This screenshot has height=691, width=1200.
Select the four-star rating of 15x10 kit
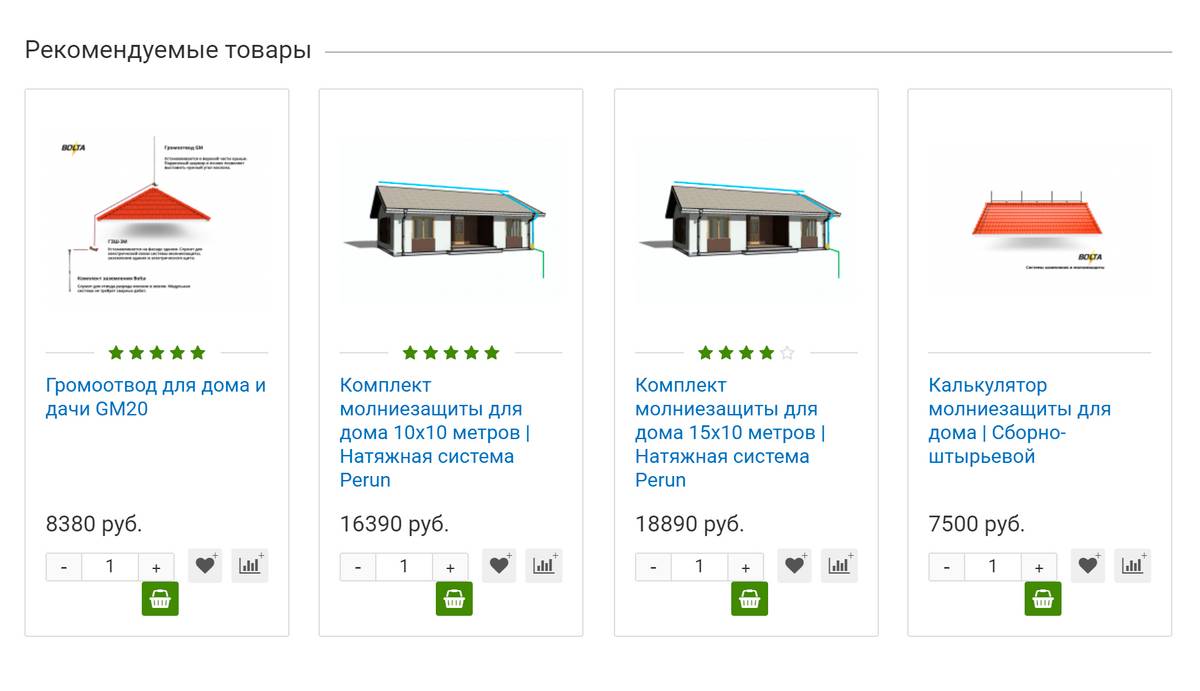point(746,353)
